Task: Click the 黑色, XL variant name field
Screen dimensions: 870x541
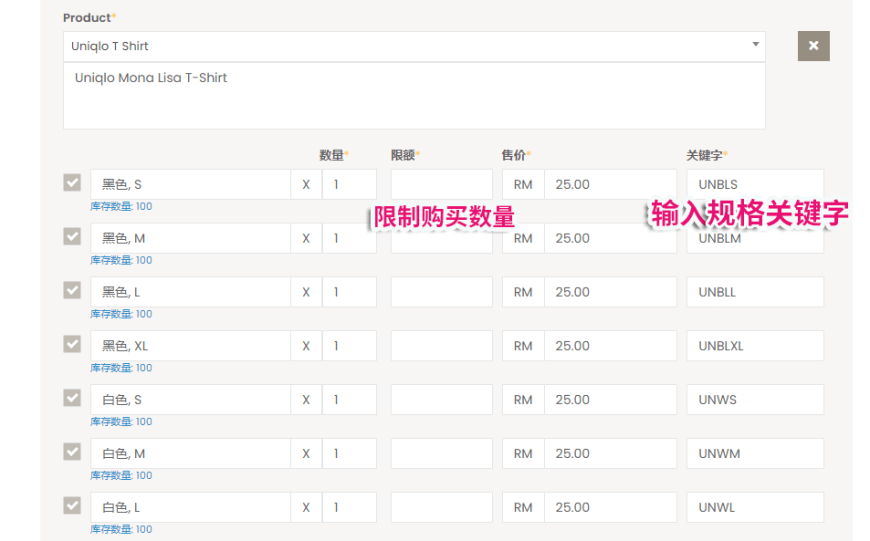Action: coord(190,346)
